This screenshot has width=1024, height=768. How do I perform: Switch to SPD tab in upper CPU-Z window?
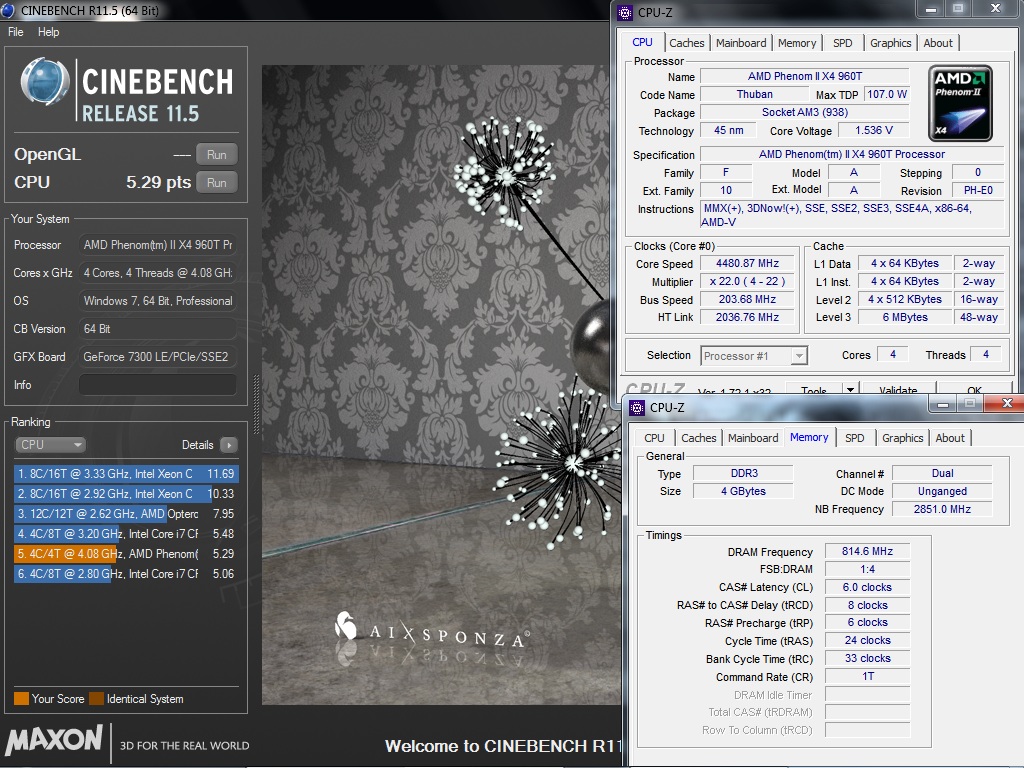pyautogui.click(x=842, y=43)
